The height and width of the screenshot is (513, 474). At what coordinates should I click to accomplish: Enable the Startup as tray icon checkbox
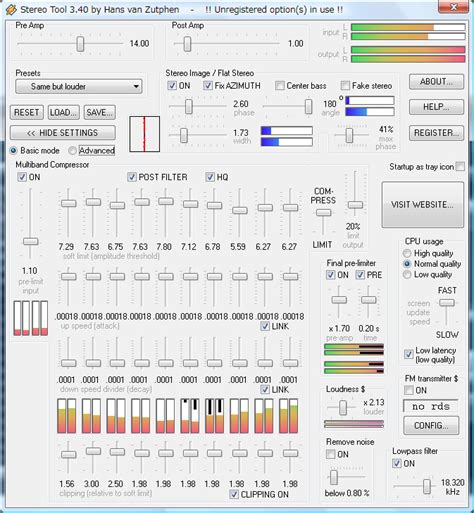(x=460, y=166)
